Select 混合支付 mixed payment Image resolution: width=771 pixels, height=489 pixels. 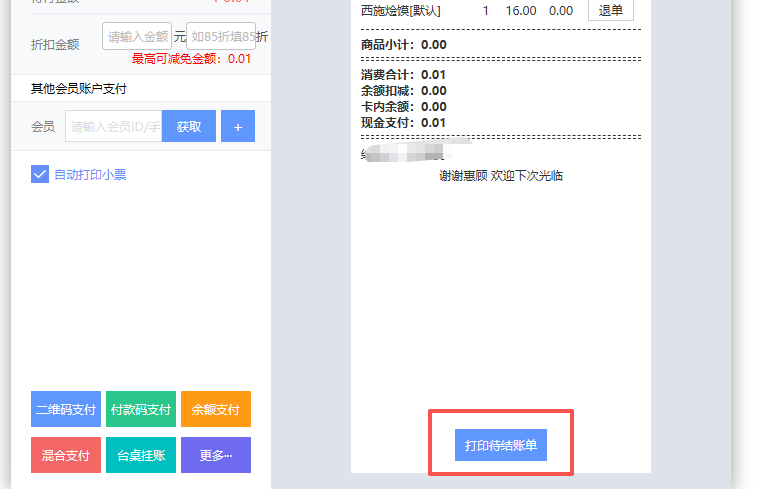point(66,455)
